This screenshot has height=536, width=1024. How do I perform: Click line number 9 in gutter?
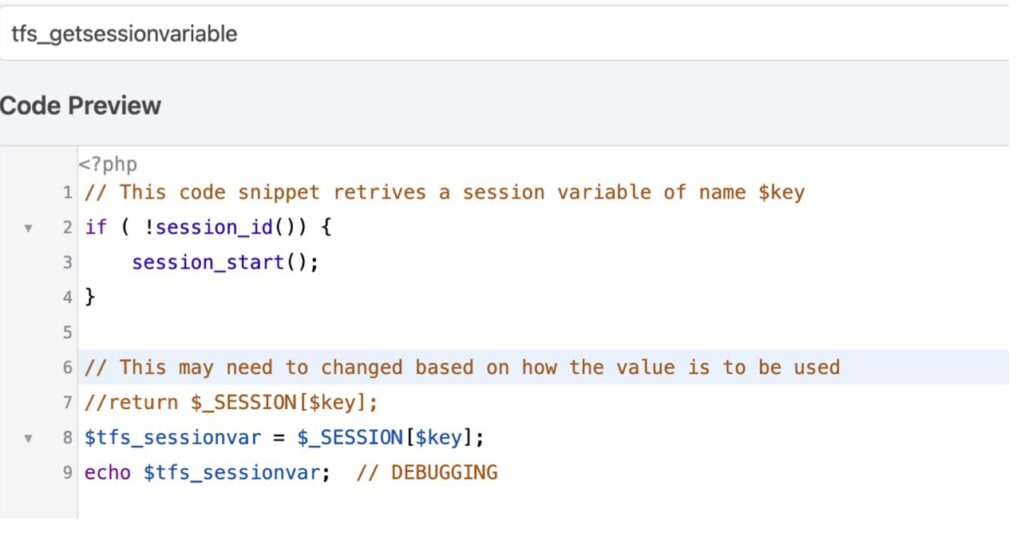click(67, 472)
